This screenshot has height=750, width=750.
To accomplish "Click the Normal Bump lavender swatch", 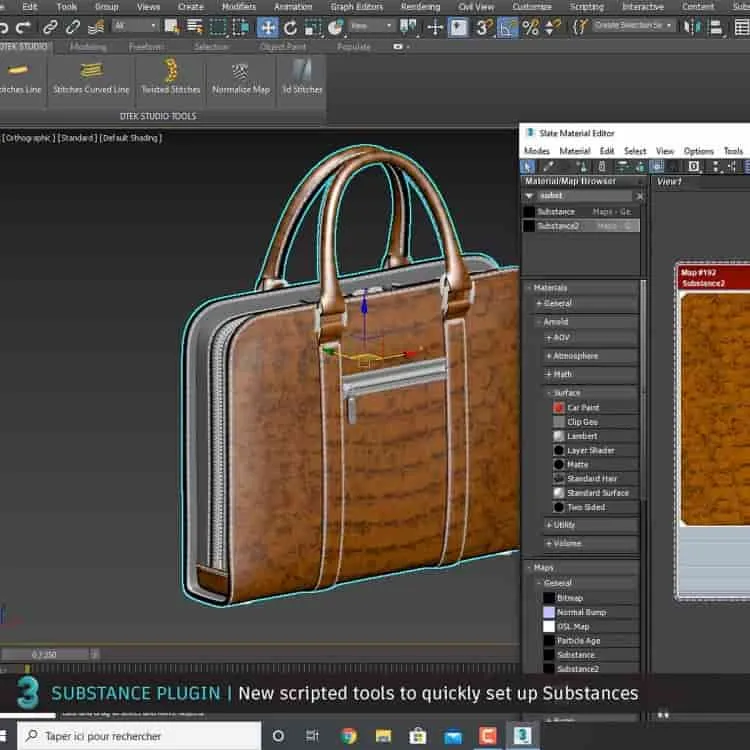I will [549, 612].
